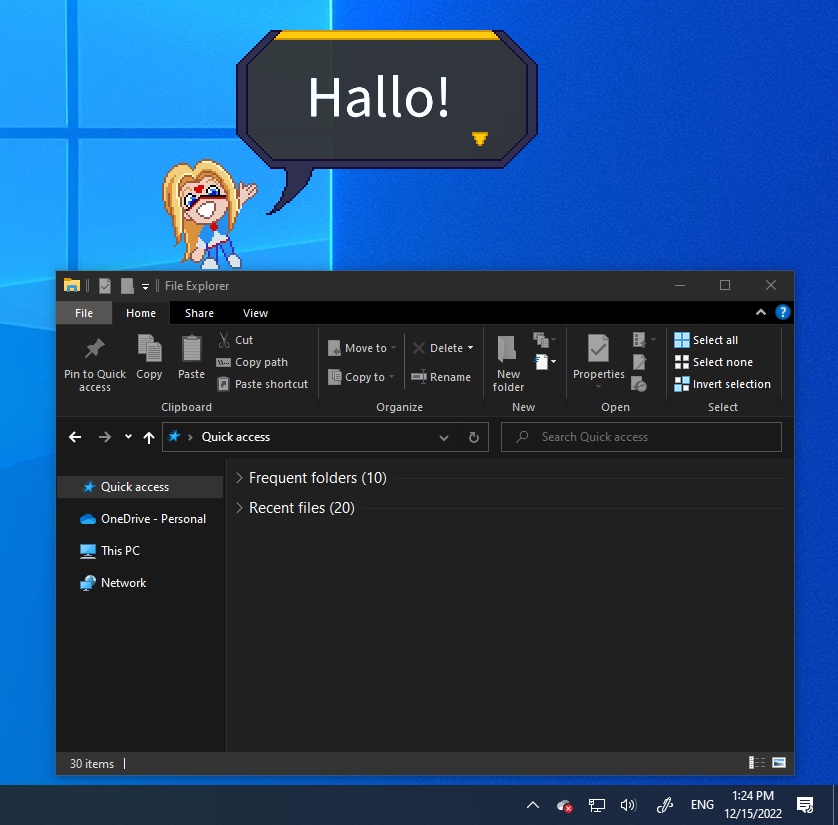
Task: Refresh Quick access with the refresh button
Action: [474, 438]
